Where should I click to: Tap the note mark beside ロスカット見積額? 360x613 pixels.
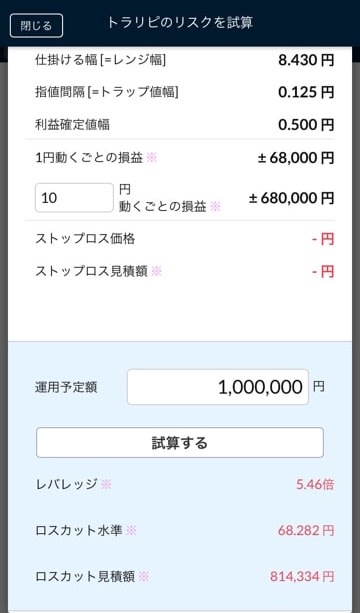coord(144,577)
